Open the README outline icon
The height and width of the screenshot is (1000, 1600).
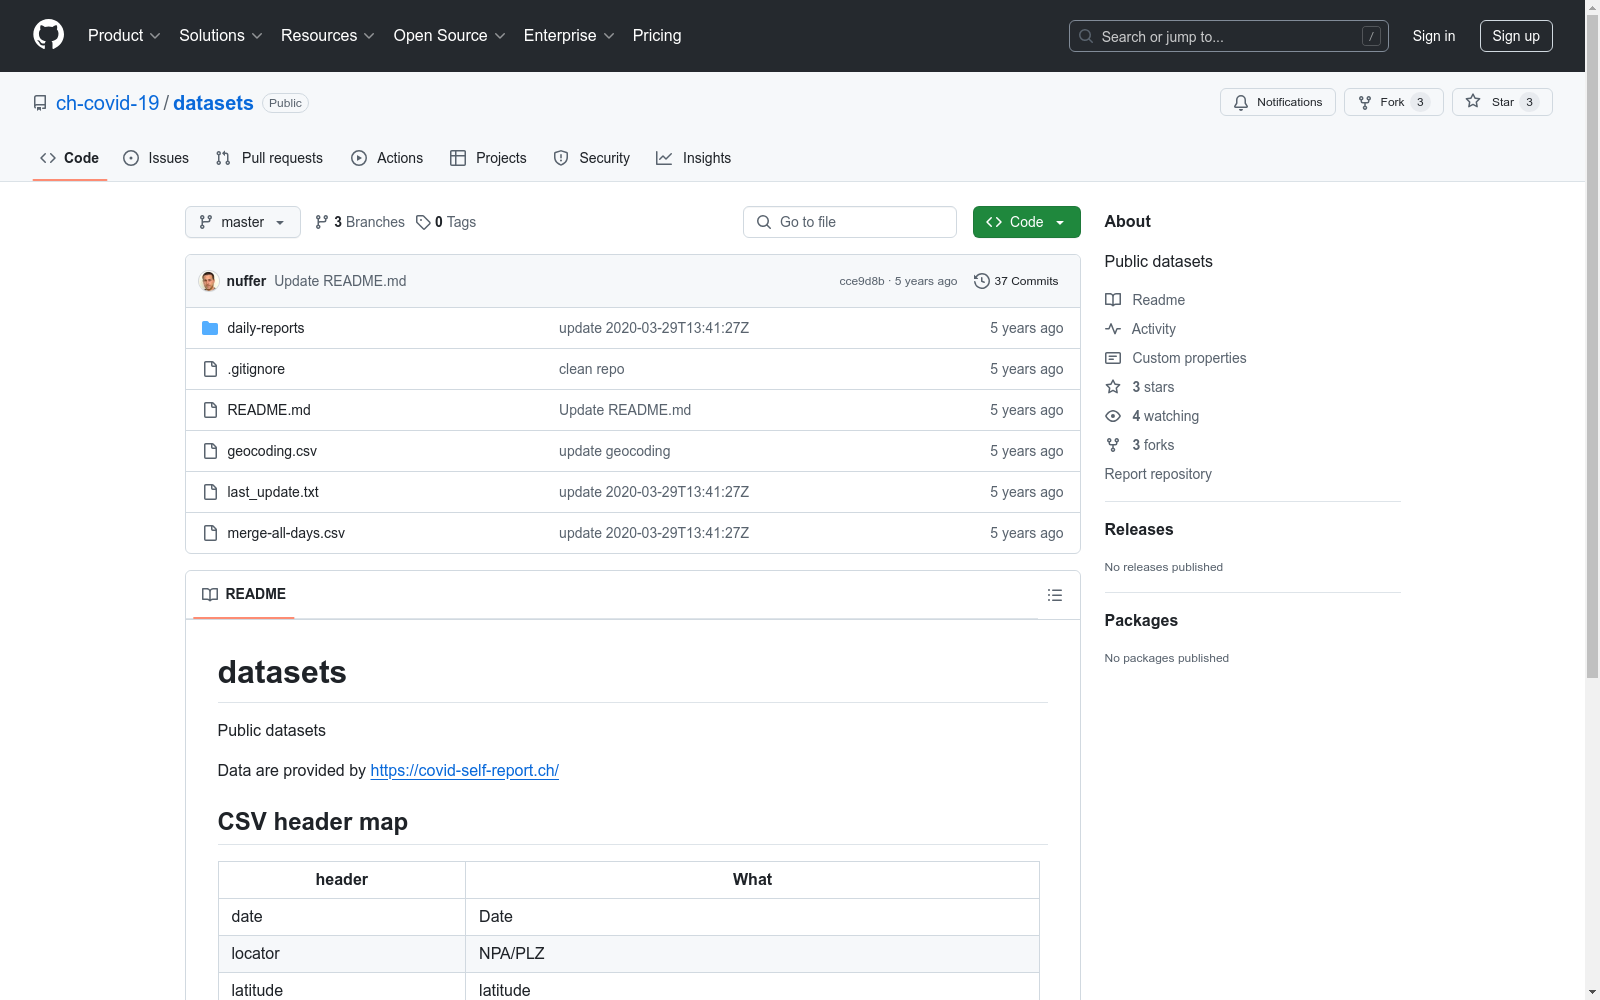[1055, 595]
